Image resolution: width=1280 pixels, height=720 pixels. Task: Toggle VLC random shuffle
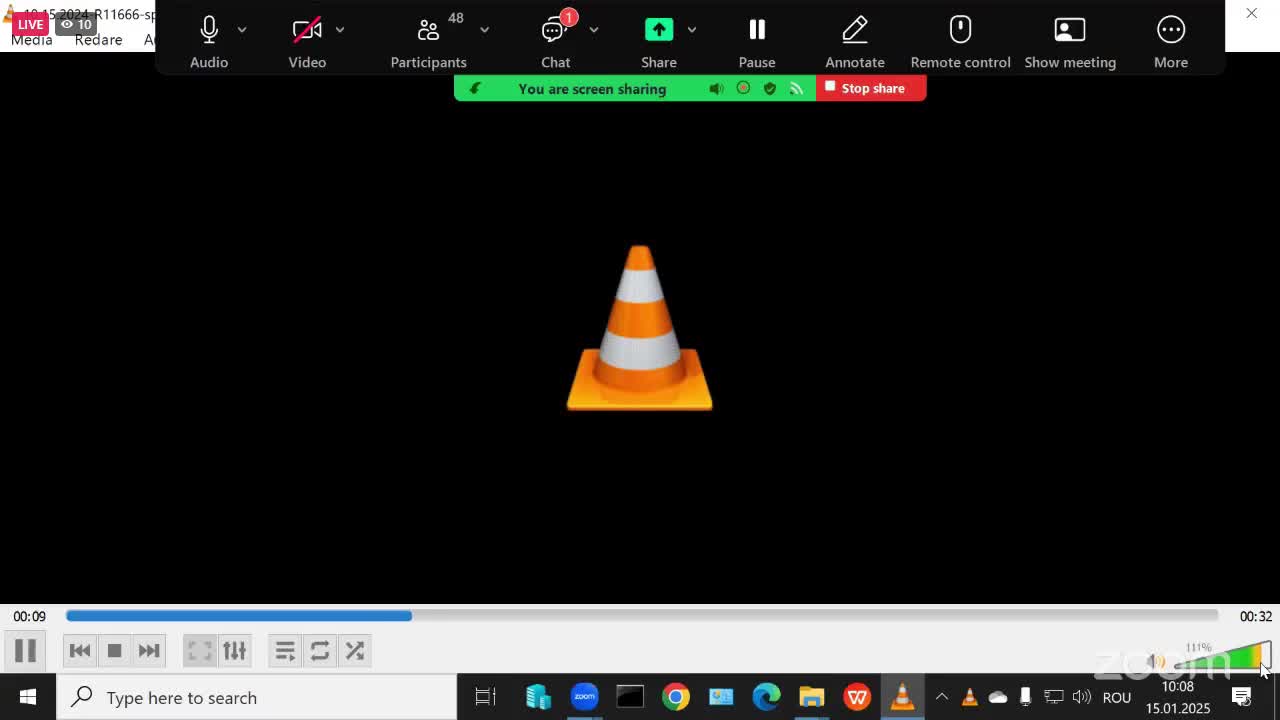coord(355,651)
